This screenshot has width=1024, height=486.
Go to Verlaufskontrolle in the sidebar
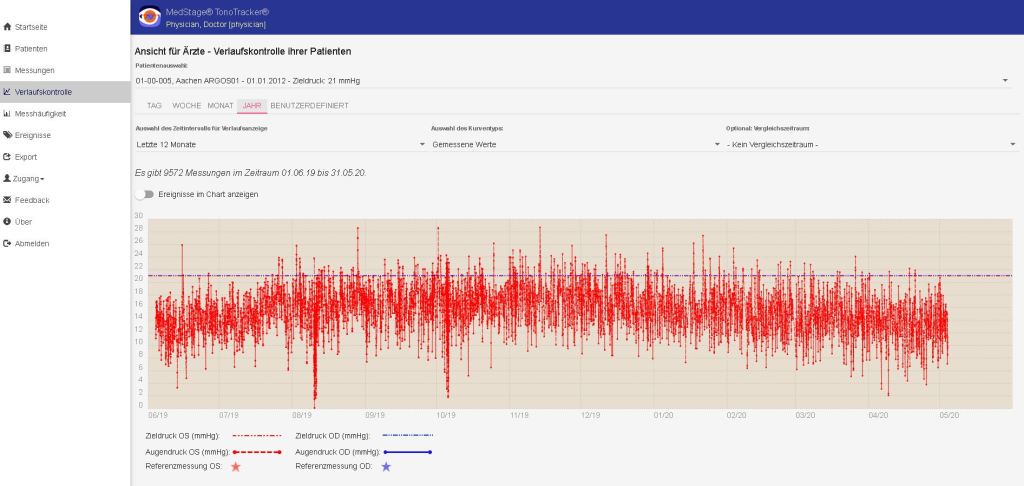click(x=43, y=92)
